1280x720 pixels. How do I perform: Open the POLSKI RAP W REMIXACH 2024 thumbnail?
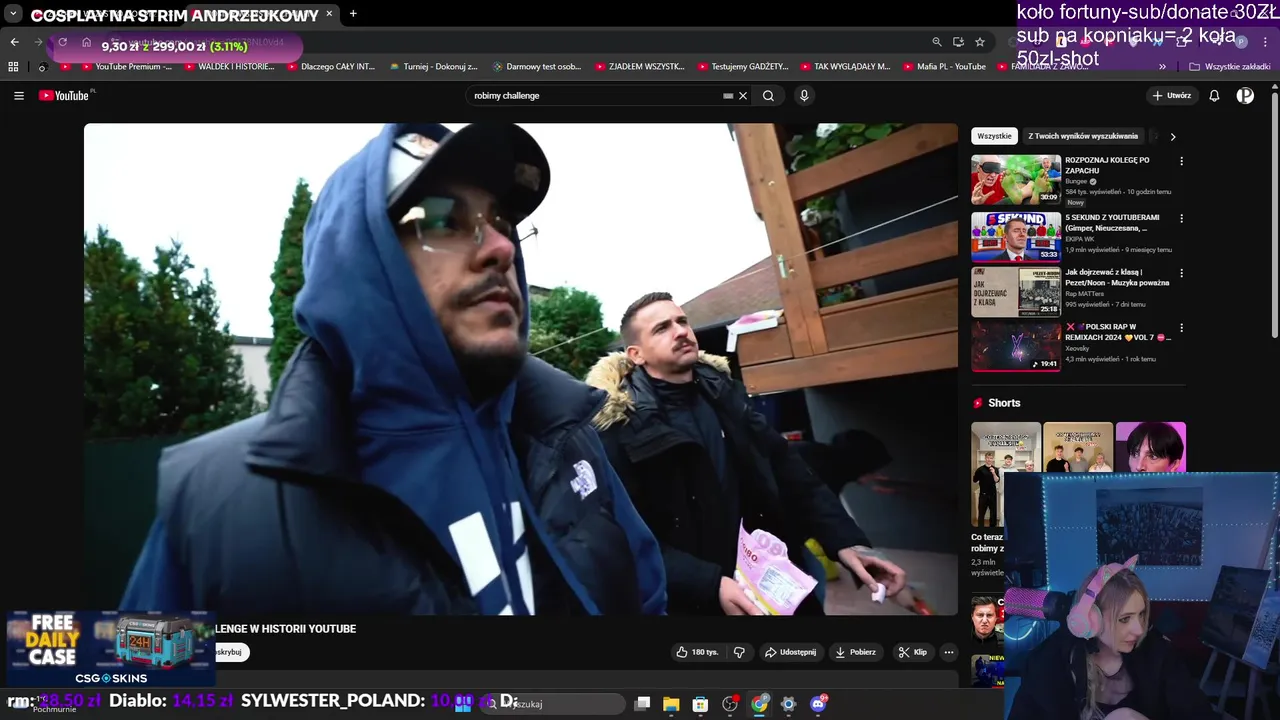1016,346
